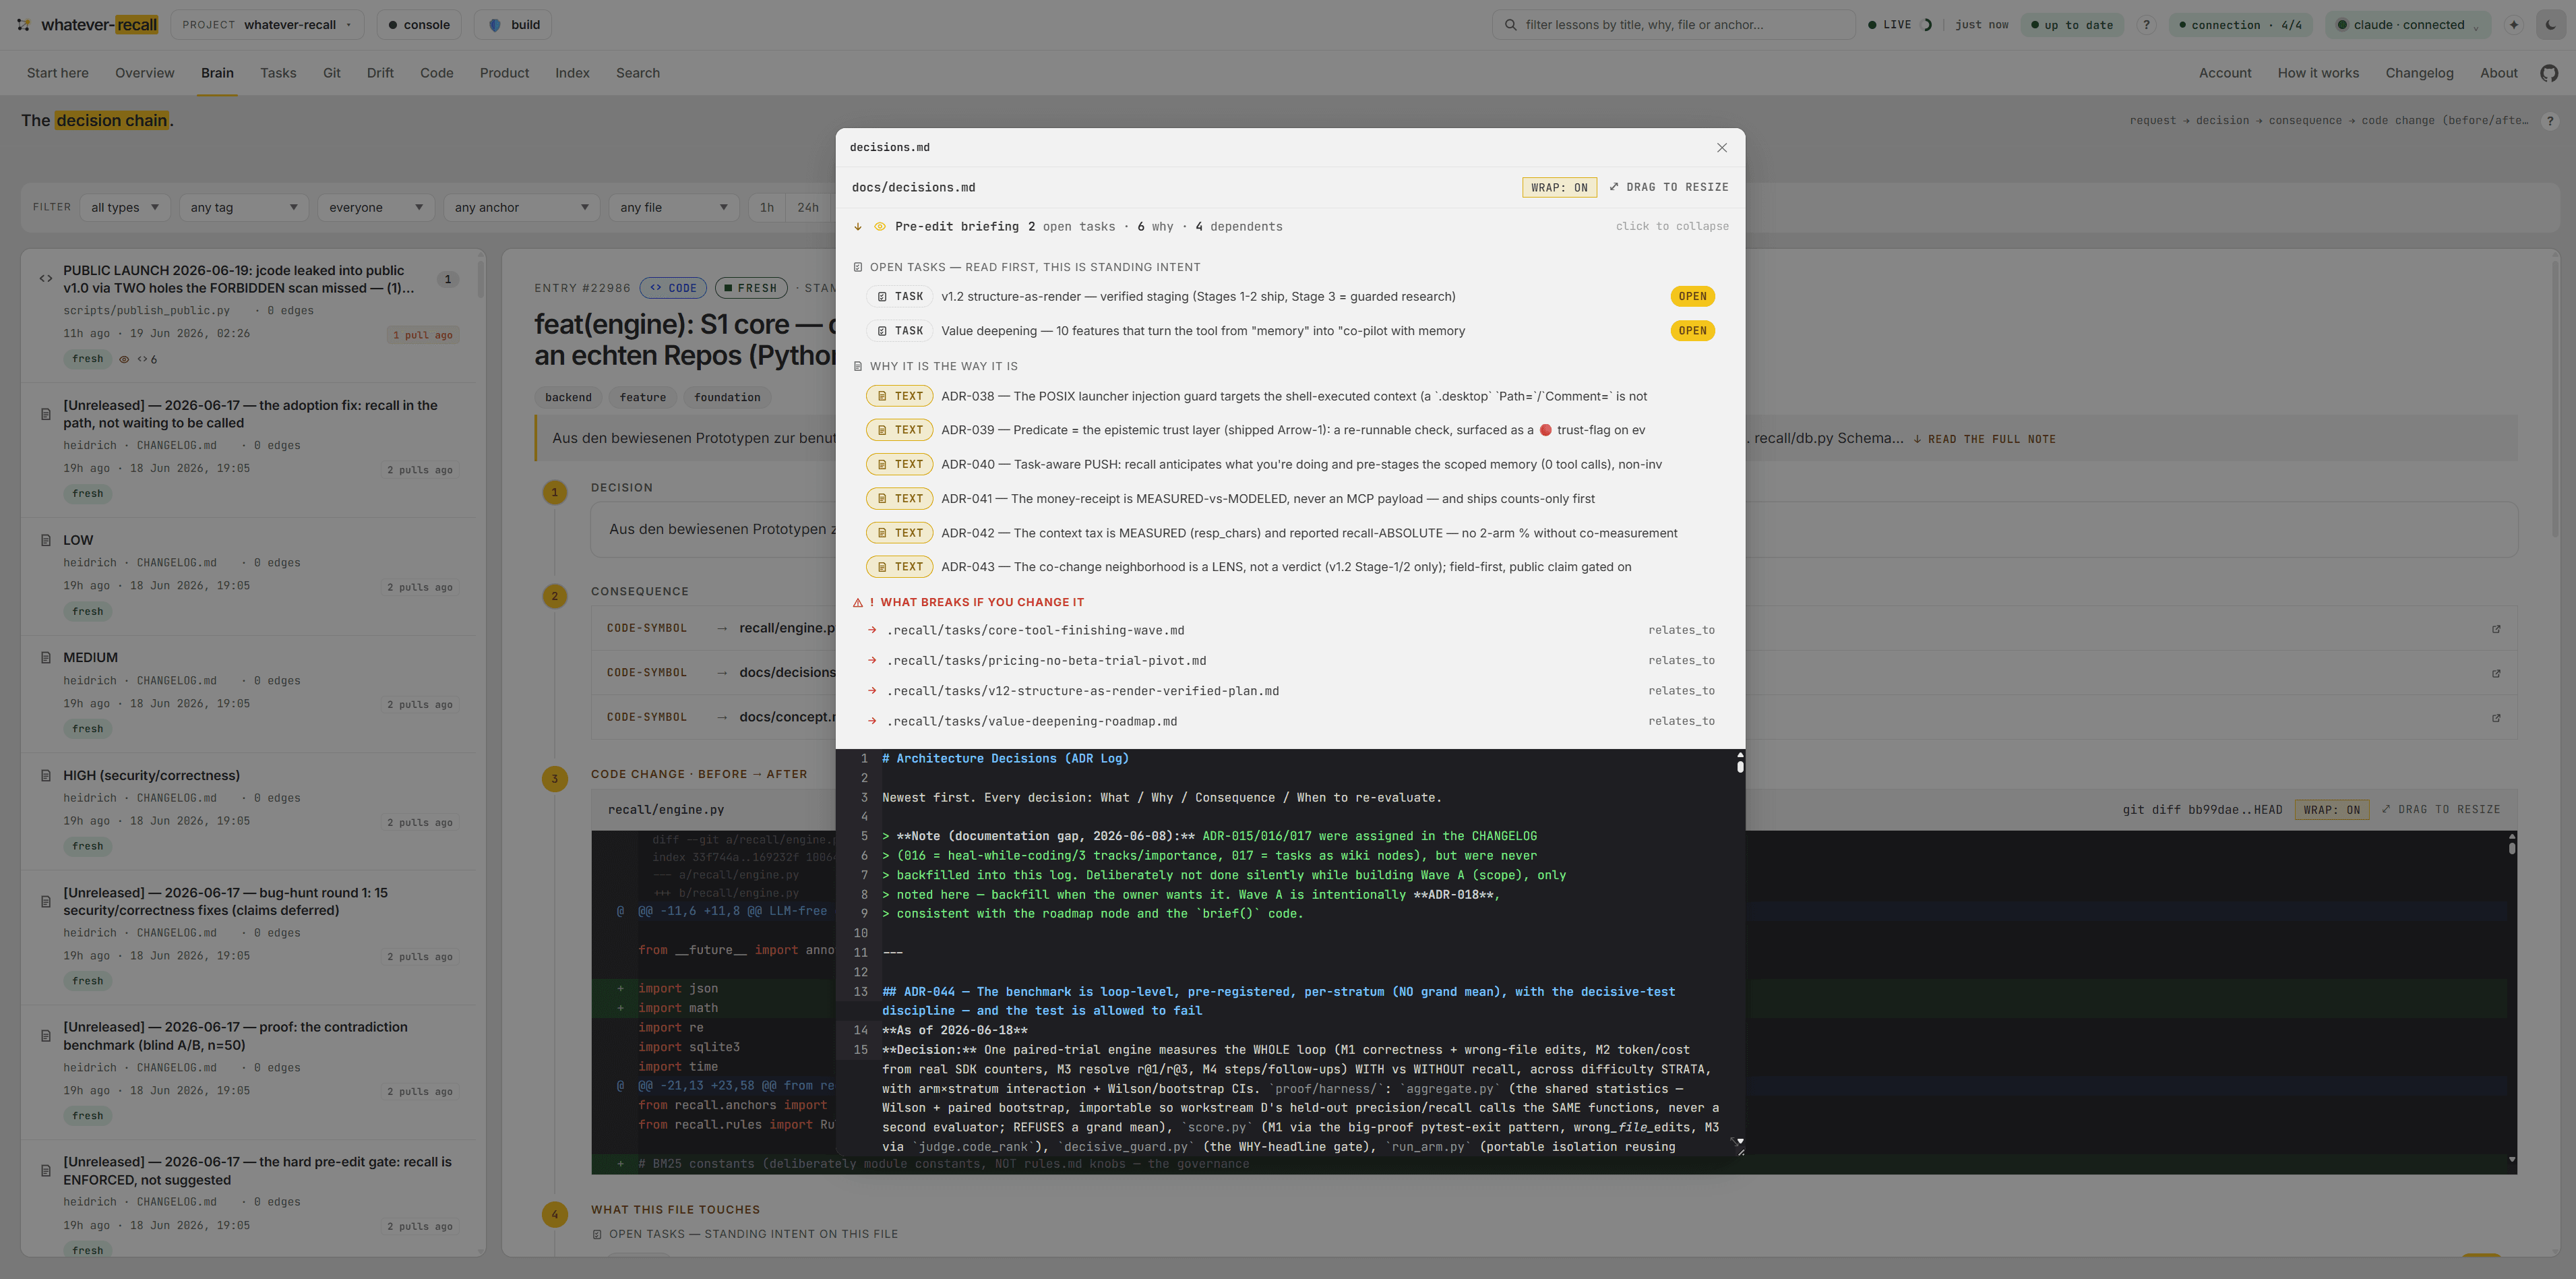Open the How it works link

(2318, 73)
